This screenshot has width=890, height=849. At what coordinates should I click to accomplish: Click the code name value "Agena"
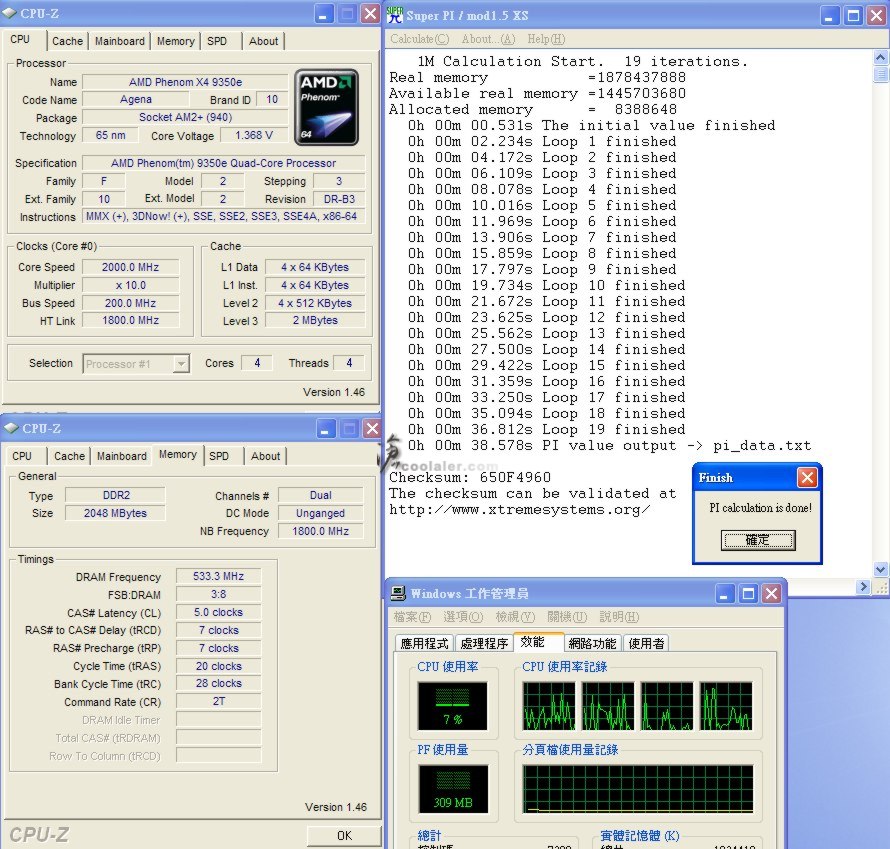pyautogui.click(x=136, y=99)
